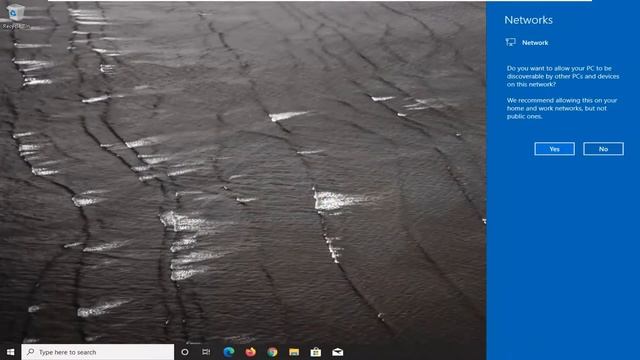
Task: Open Microsoft Store from taskbar
Action: pos(316,352)
